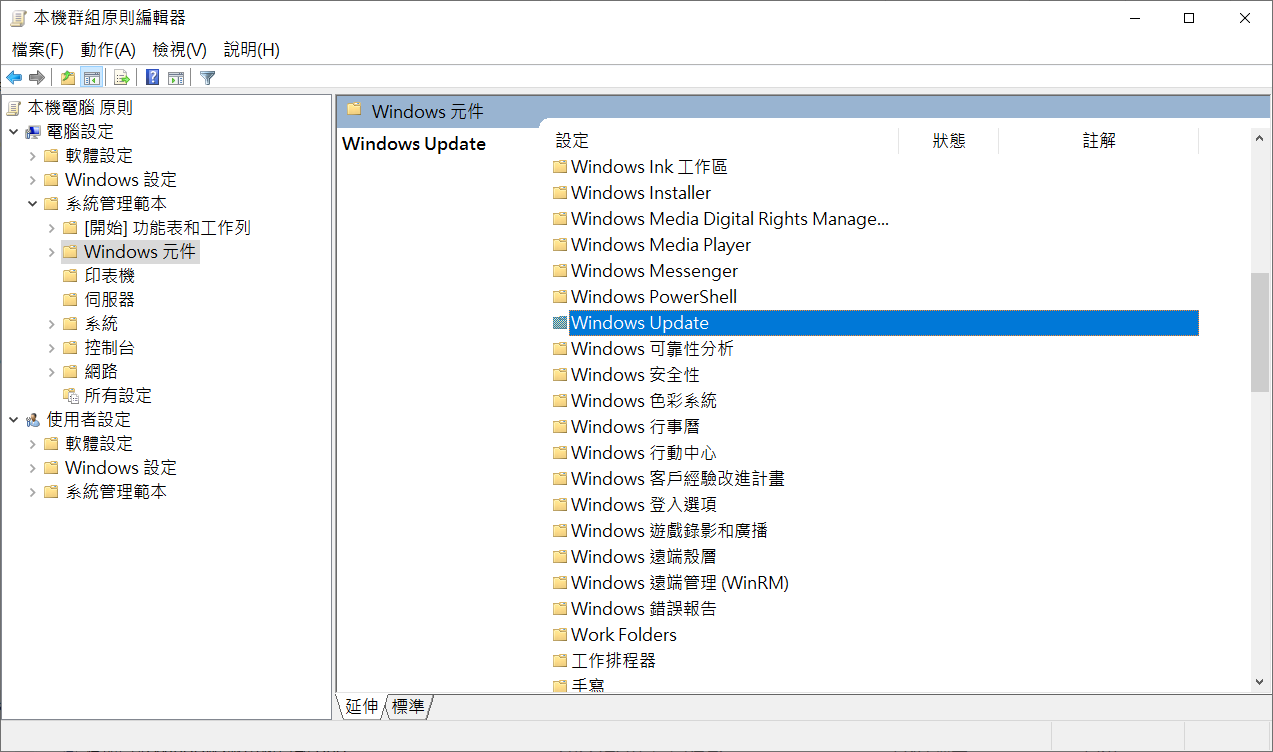This screenshot has height=752, width=1273.
Task: Sort by the 狀態 column header
Action: [948, 141]
